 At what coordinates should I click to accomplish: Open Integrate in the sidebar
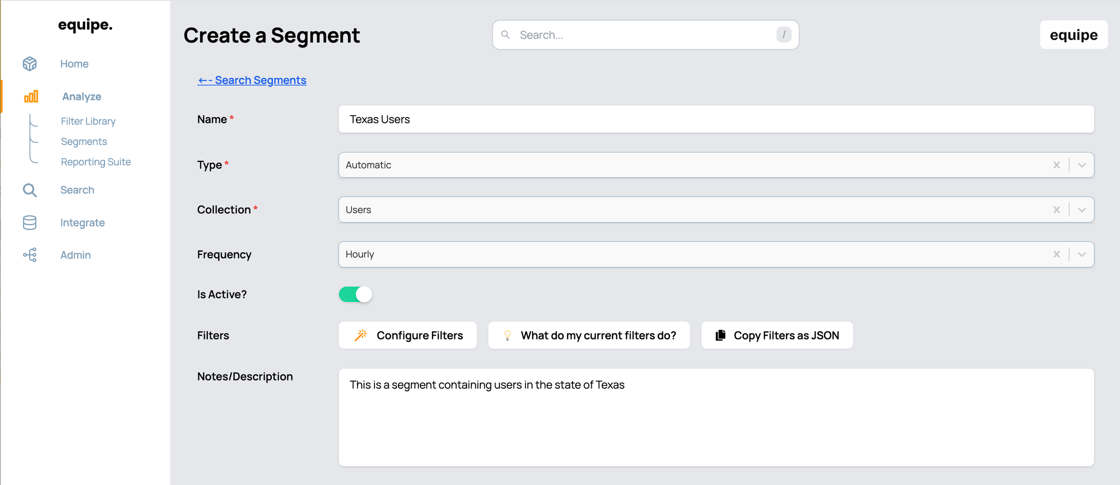[82, 223]
